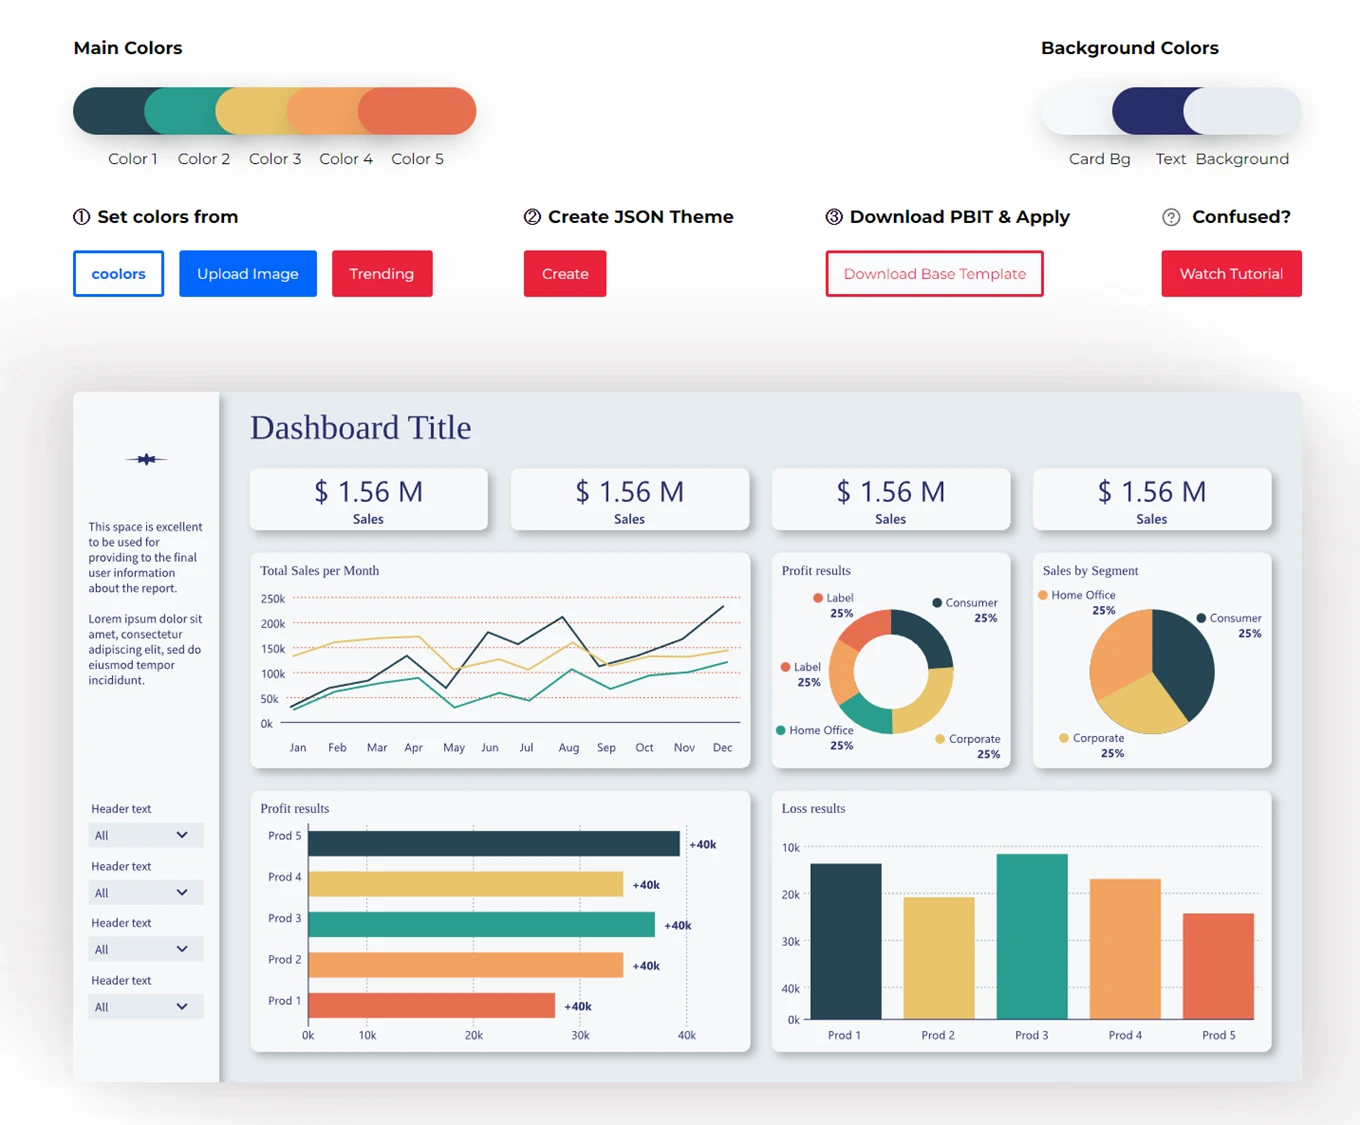Expand the second Header text All dropdown
The height and width of the screenshot is (1125, 1360).
(x=145, y=891)
